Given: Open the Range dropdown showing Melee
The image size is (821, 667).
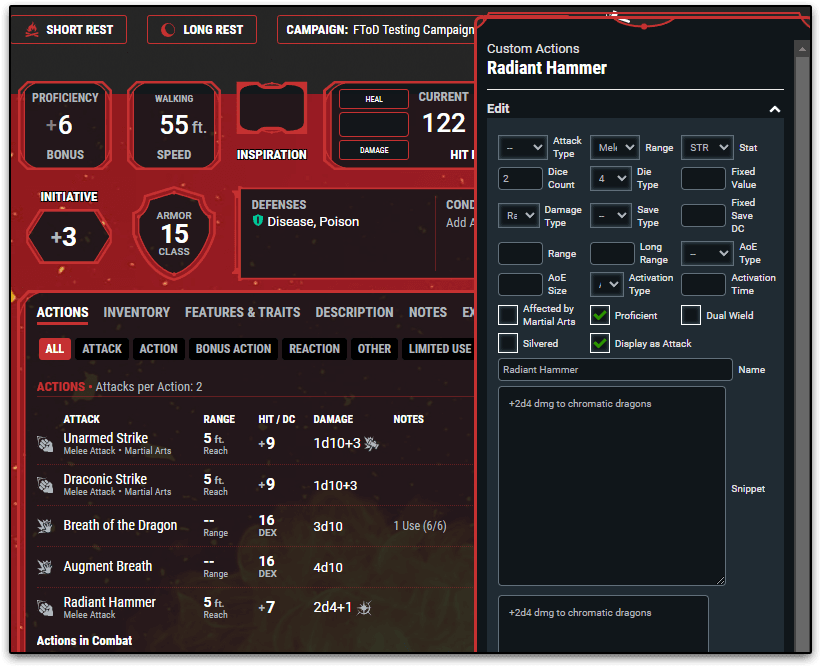Looking at the screenshot, I should pos(614,148).
